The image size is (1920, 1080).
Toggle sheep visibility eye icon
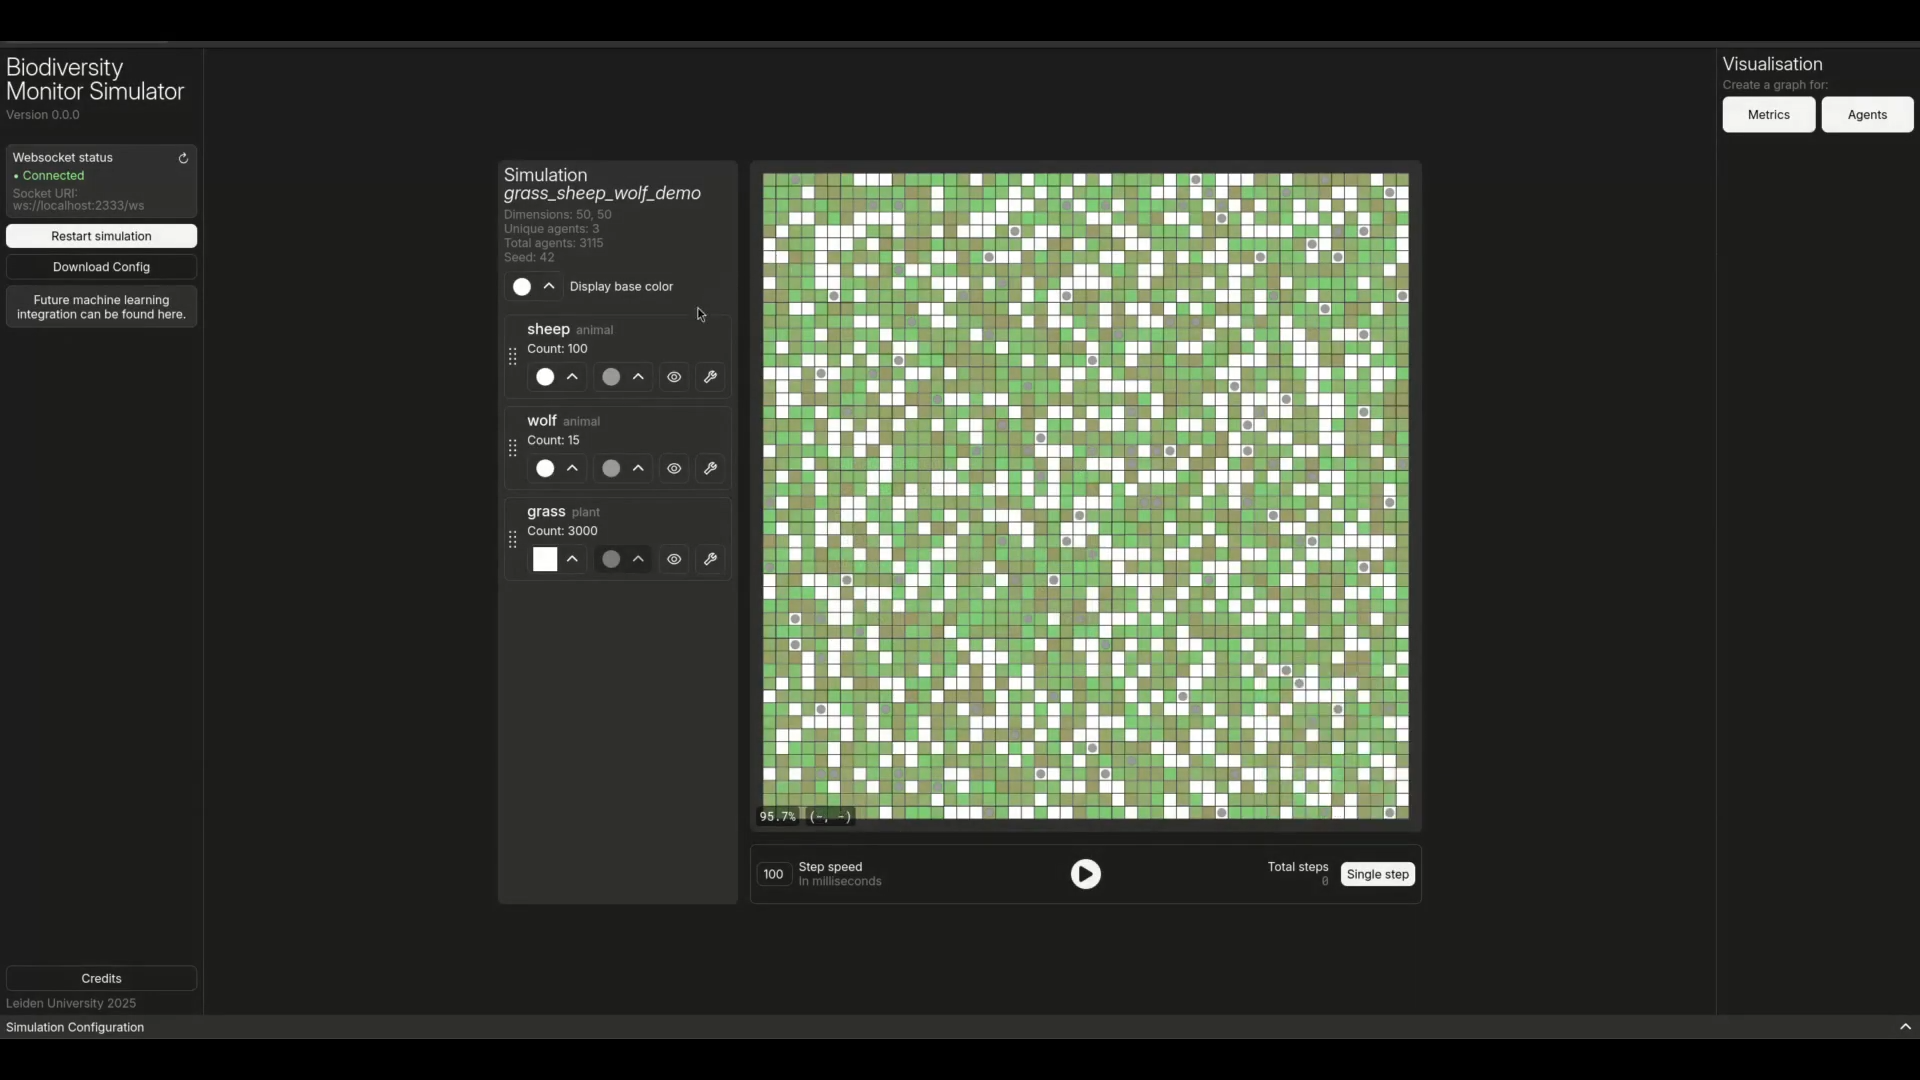pos(674,377)
